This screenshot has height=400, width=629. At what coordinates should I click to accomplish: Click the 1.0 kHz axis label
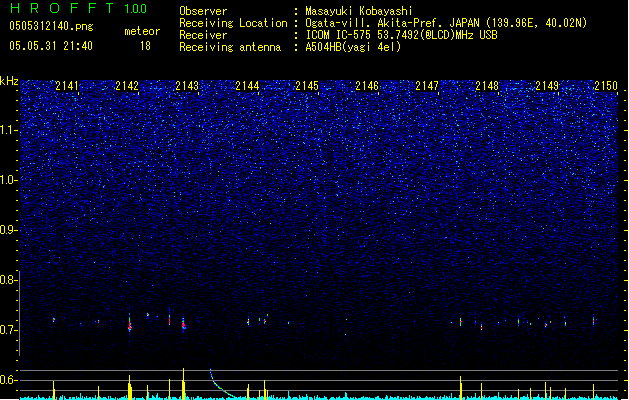[8, 180]
